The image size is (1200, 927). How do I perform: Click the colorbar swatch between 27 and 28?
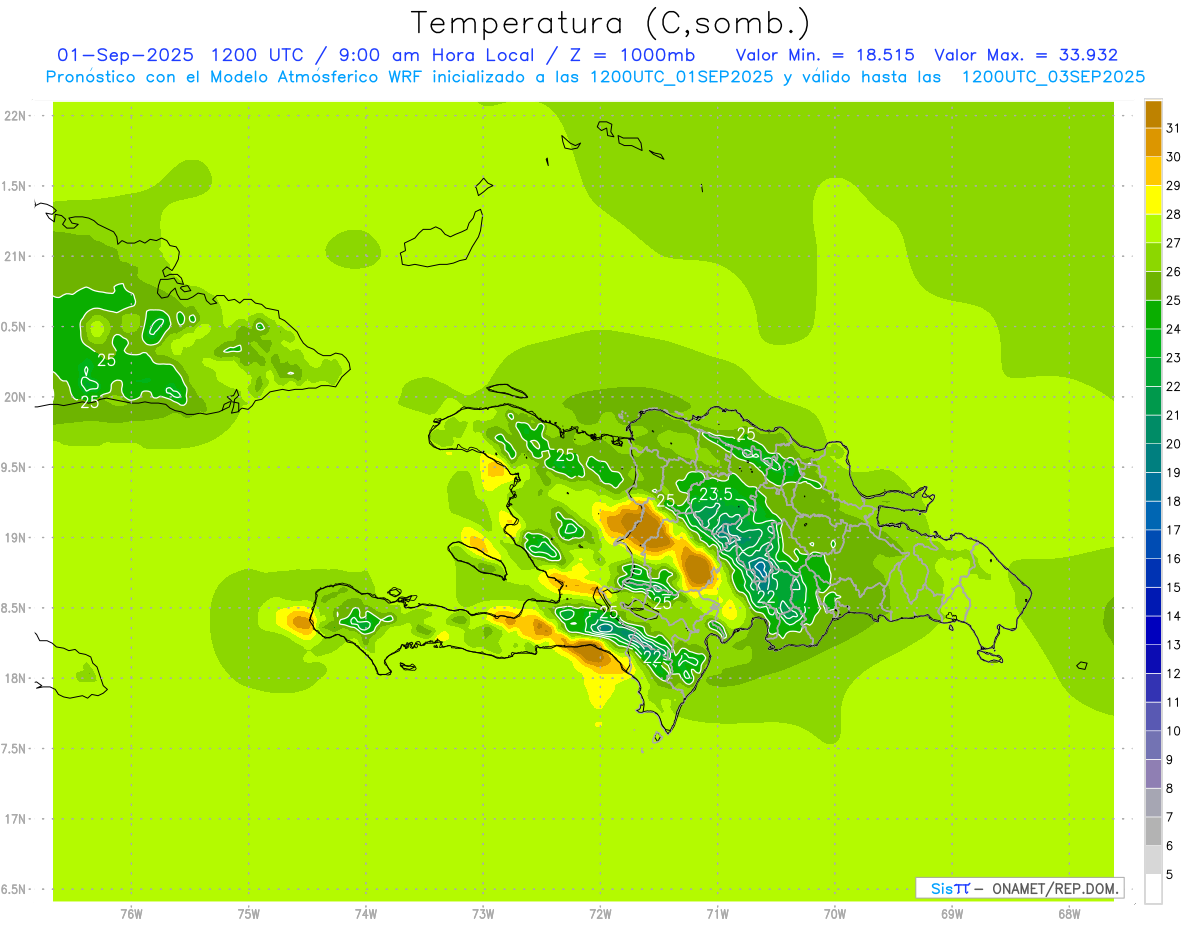[x=1153, y=229]
